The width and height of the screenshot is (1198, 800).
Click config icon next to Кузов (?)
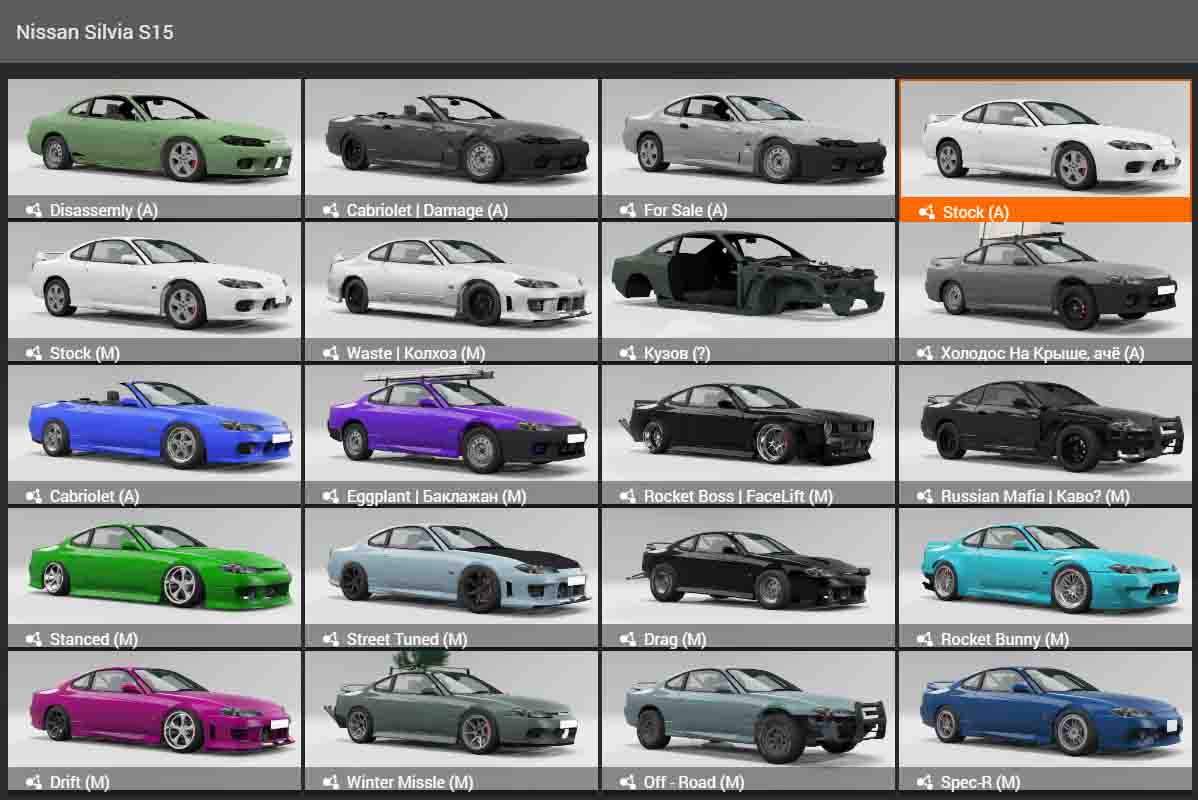[x=627, y=353]
